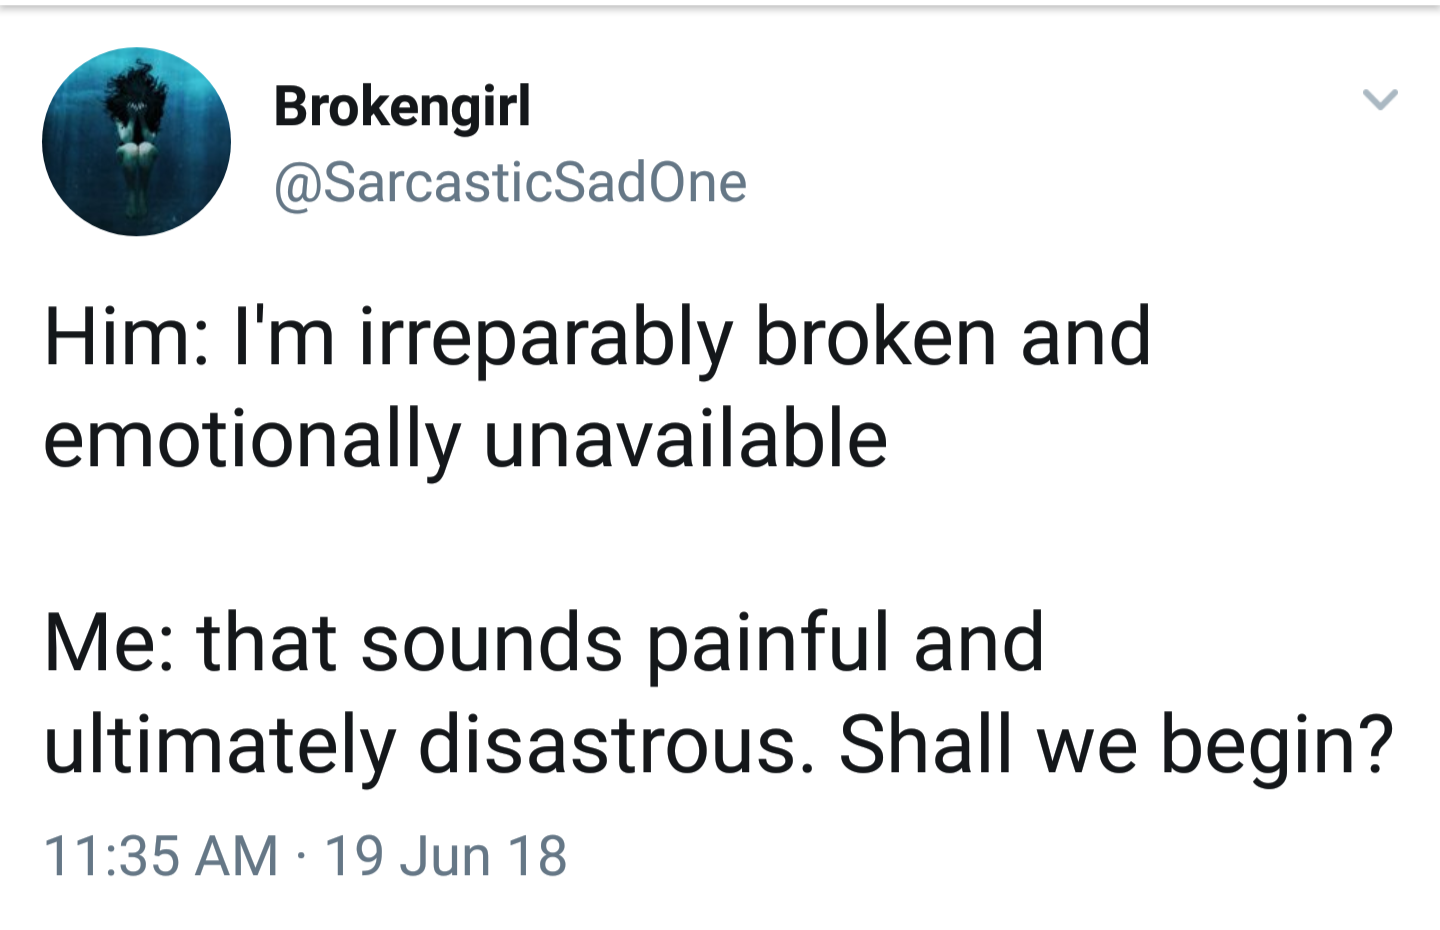
Task: Click the word "painful" in the tweet
Action: (x=768, y=643)
